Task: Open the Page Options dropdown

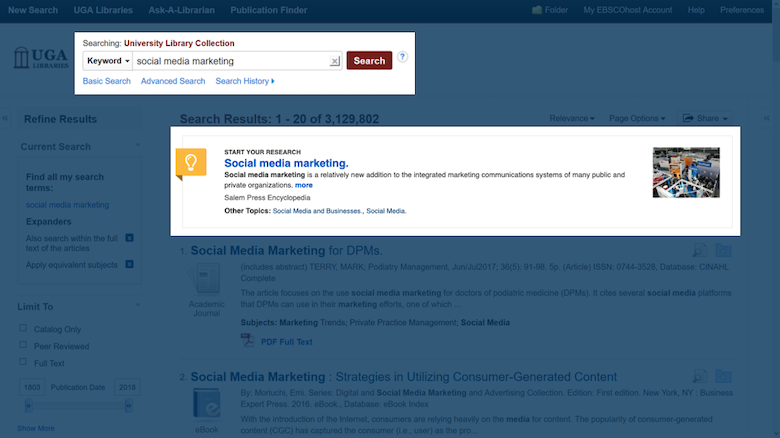Action: coord(637,118)
